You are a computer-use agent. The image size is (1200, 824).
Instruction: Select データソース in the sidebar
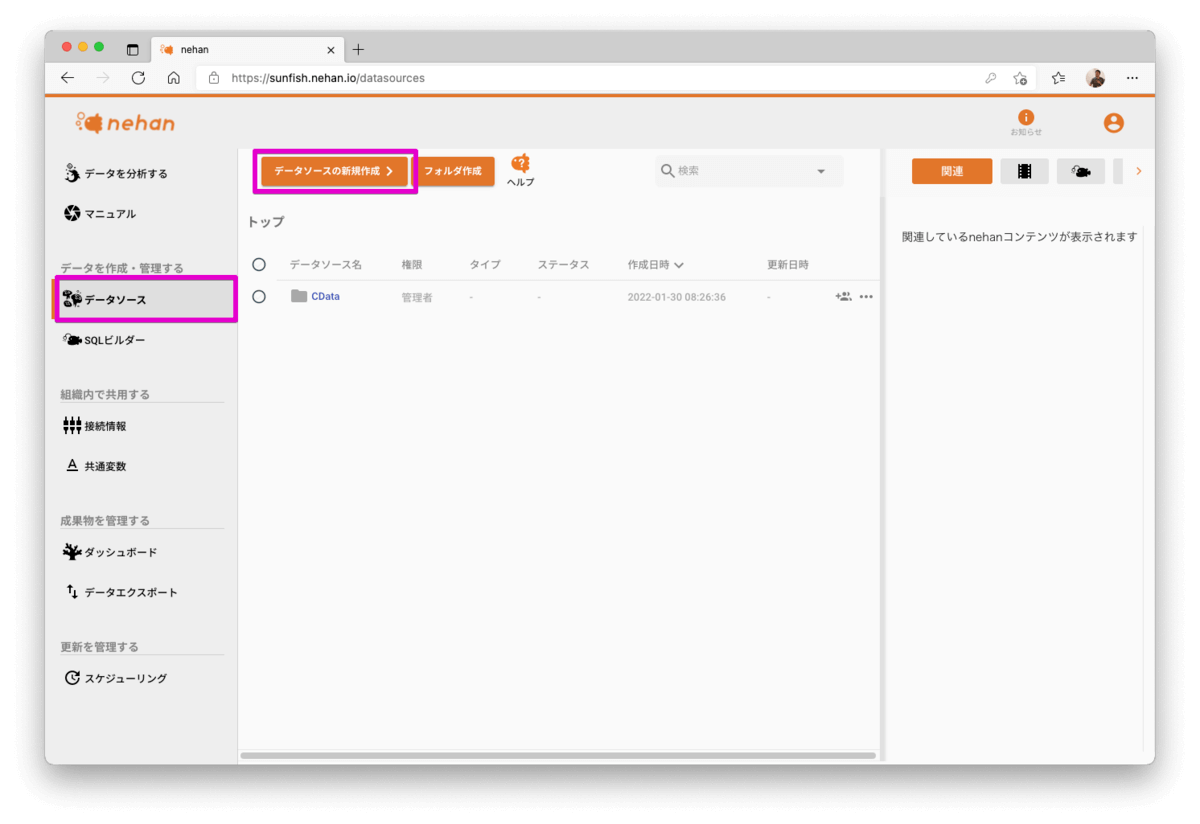146,299
